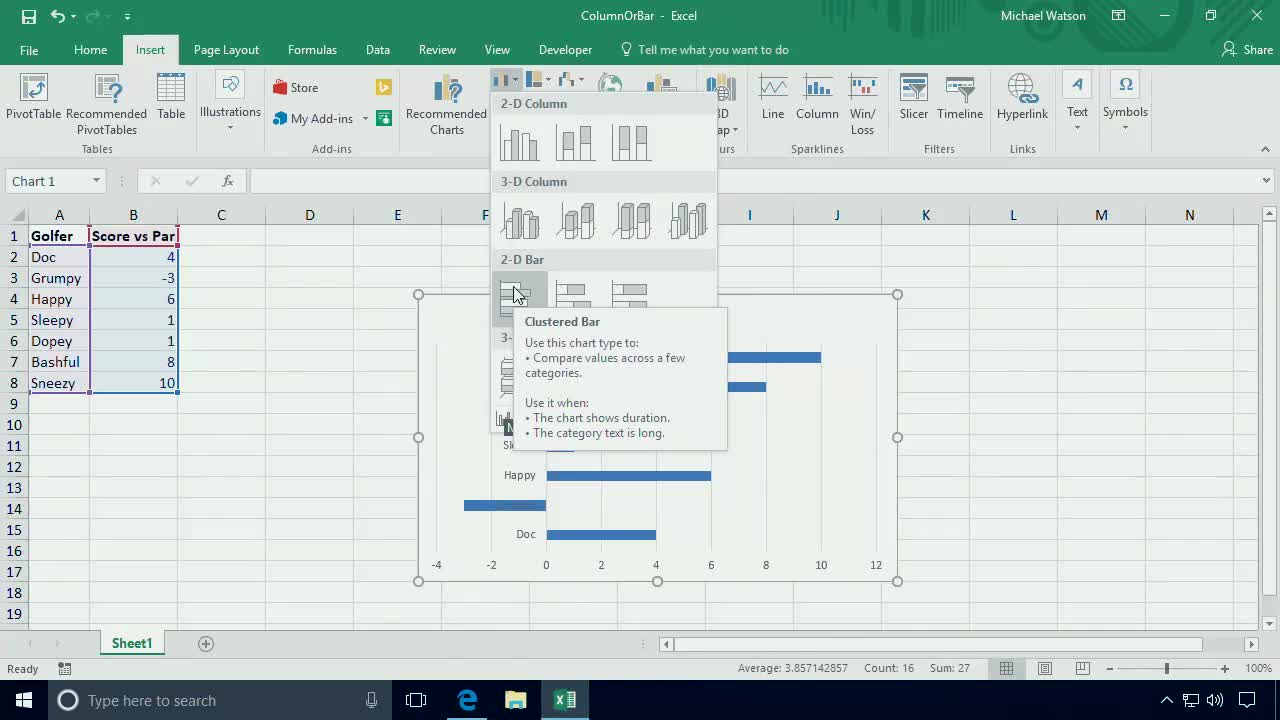
Task: Select the Sheet1 tab at the bottom
Action: [x=131, y=643]
